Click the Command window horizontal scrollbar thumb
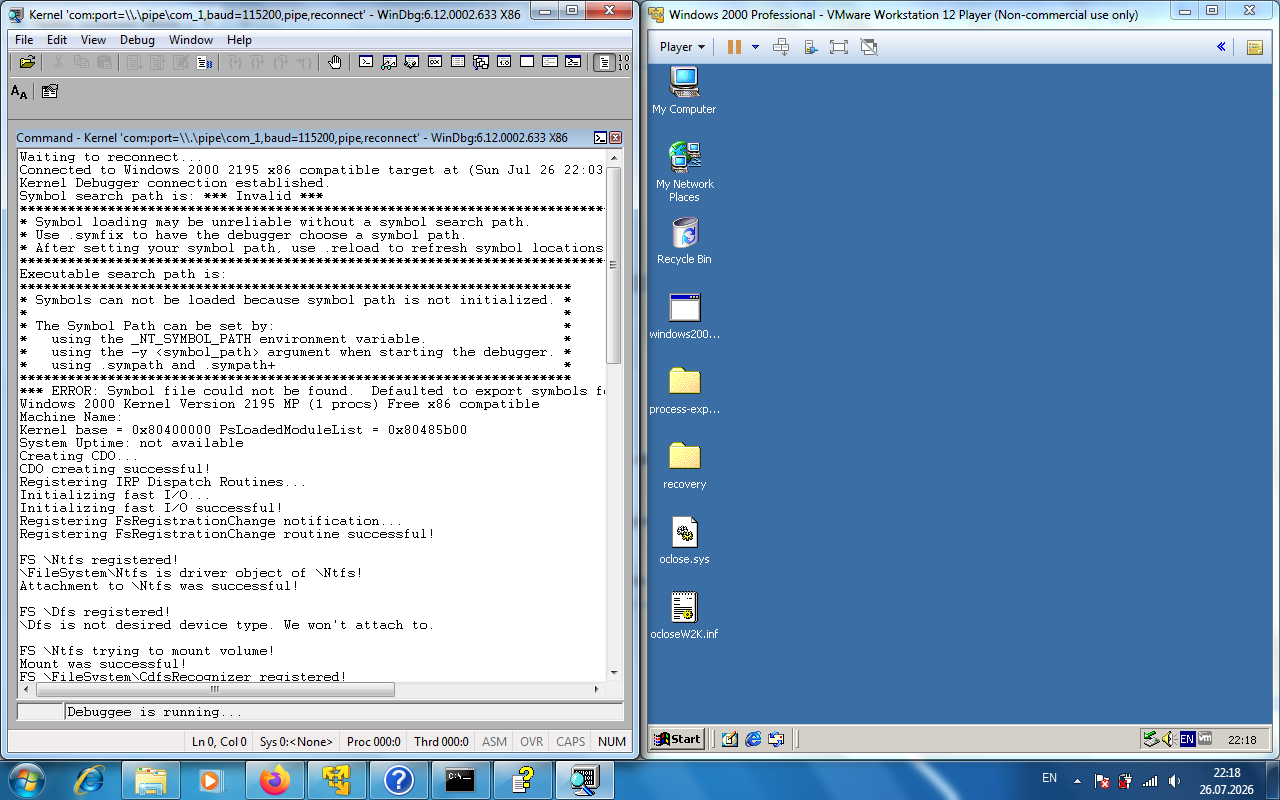 point(215,690)
